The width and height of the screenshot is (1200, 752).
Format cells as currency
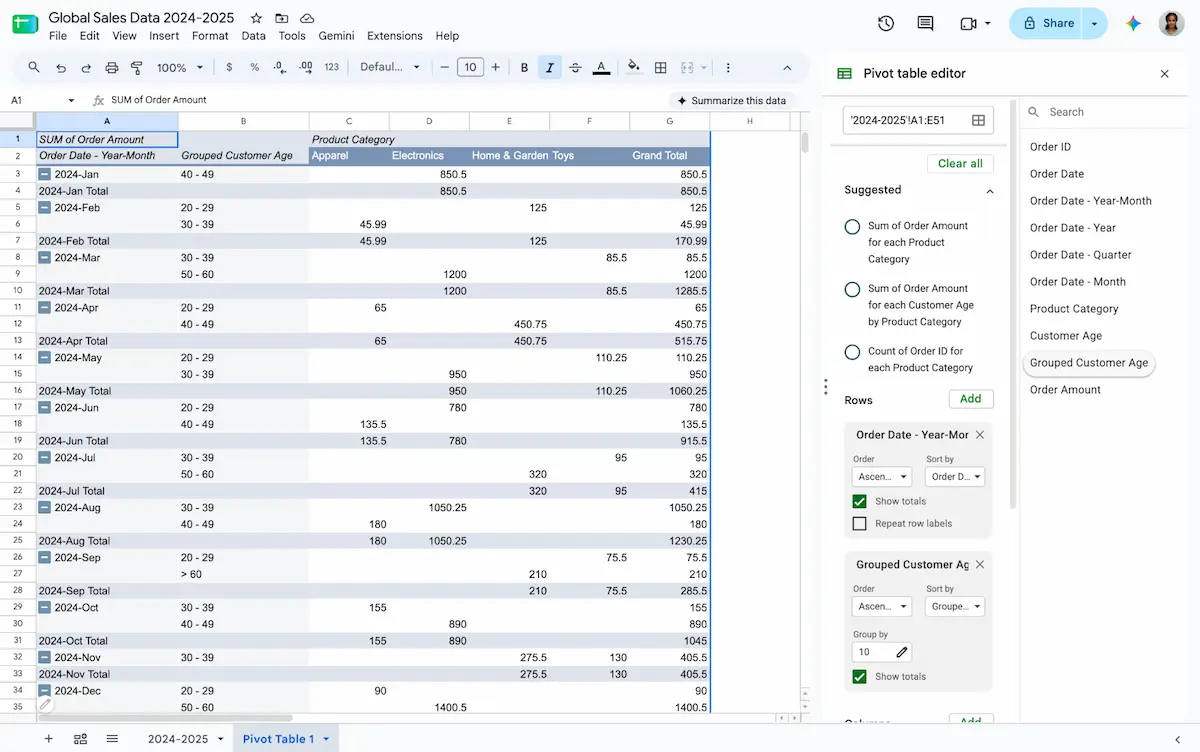(229, 67)
